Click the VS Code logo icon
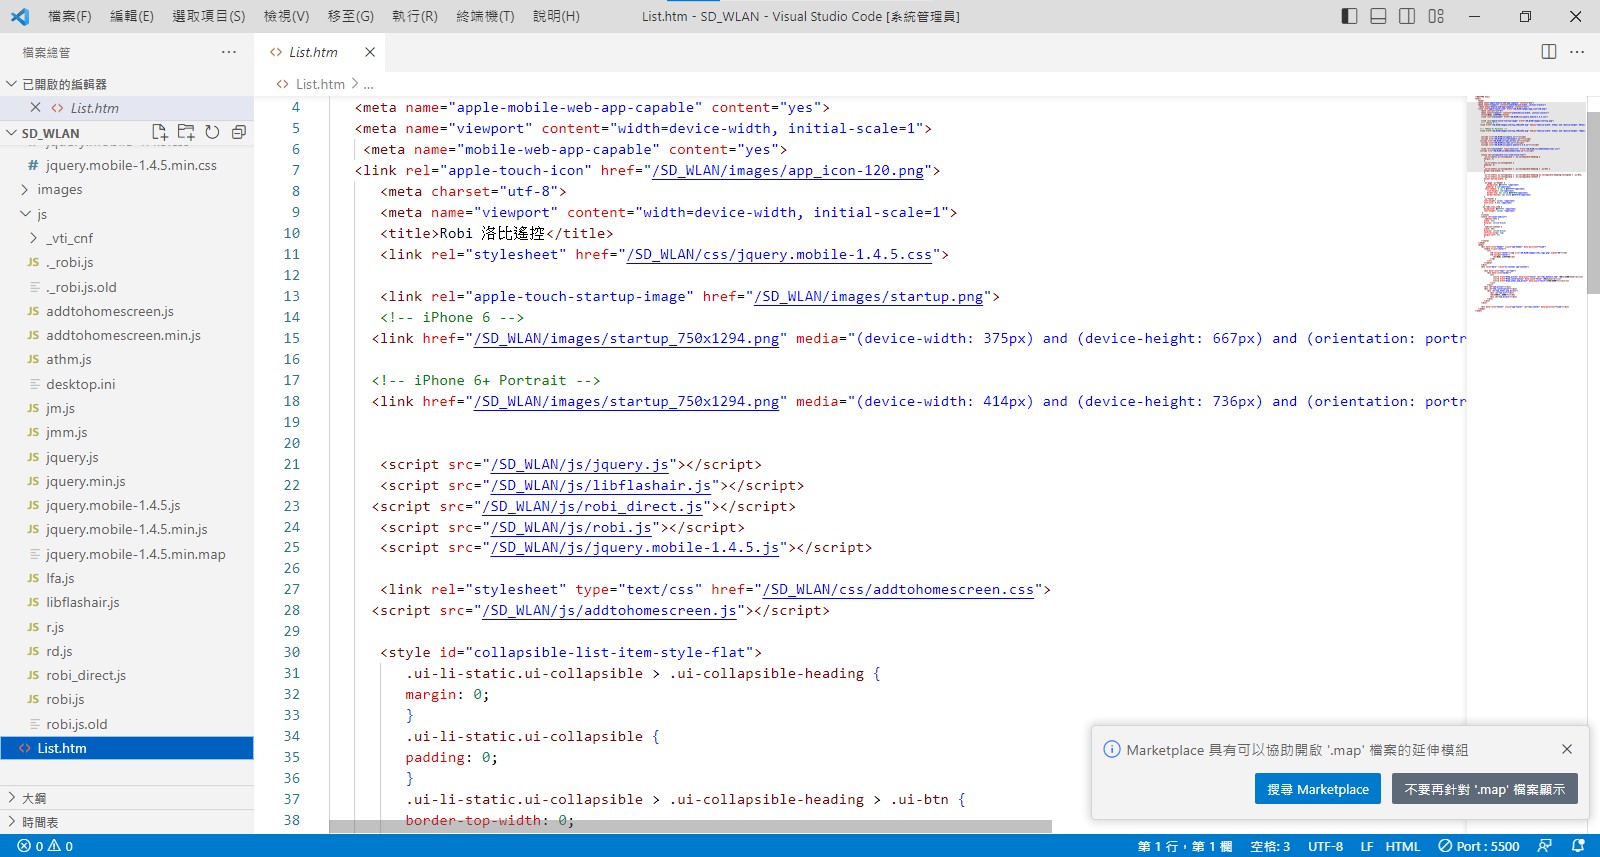Image resolution: width=1600 pixels, height=857 pixels. click(x=19, y=16)
